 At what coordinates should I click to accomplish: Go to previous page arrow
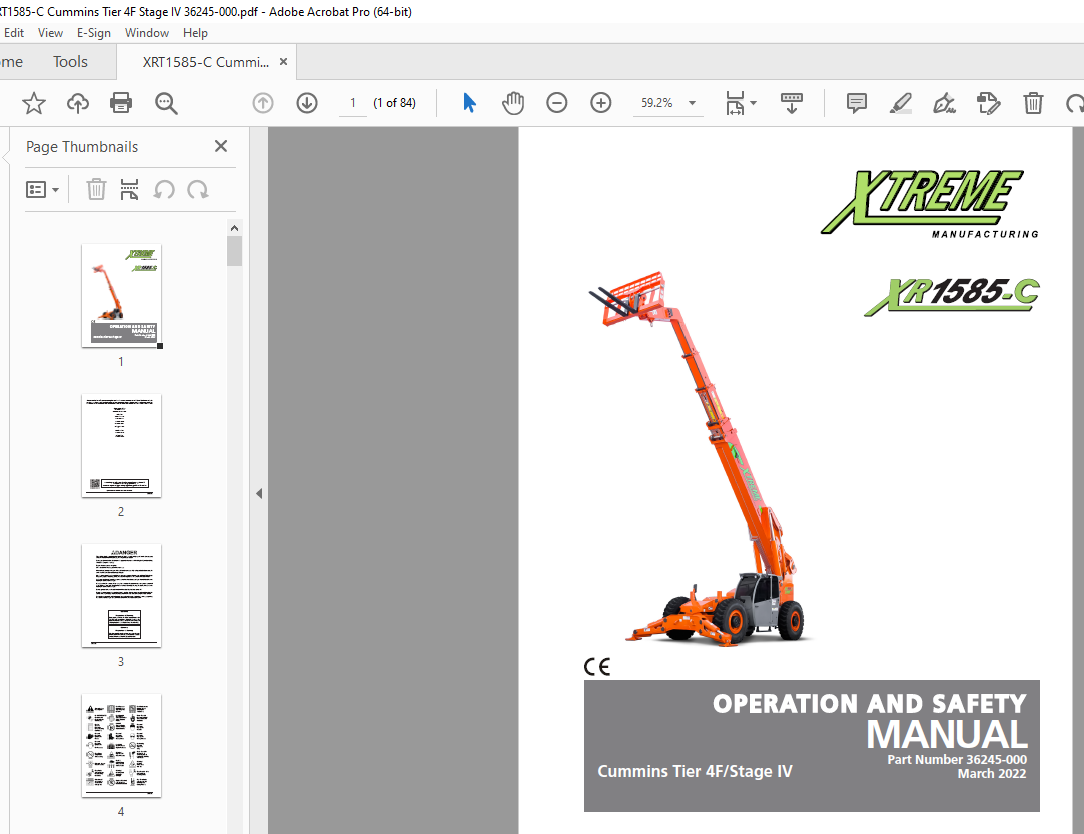[x=263, y=103]
